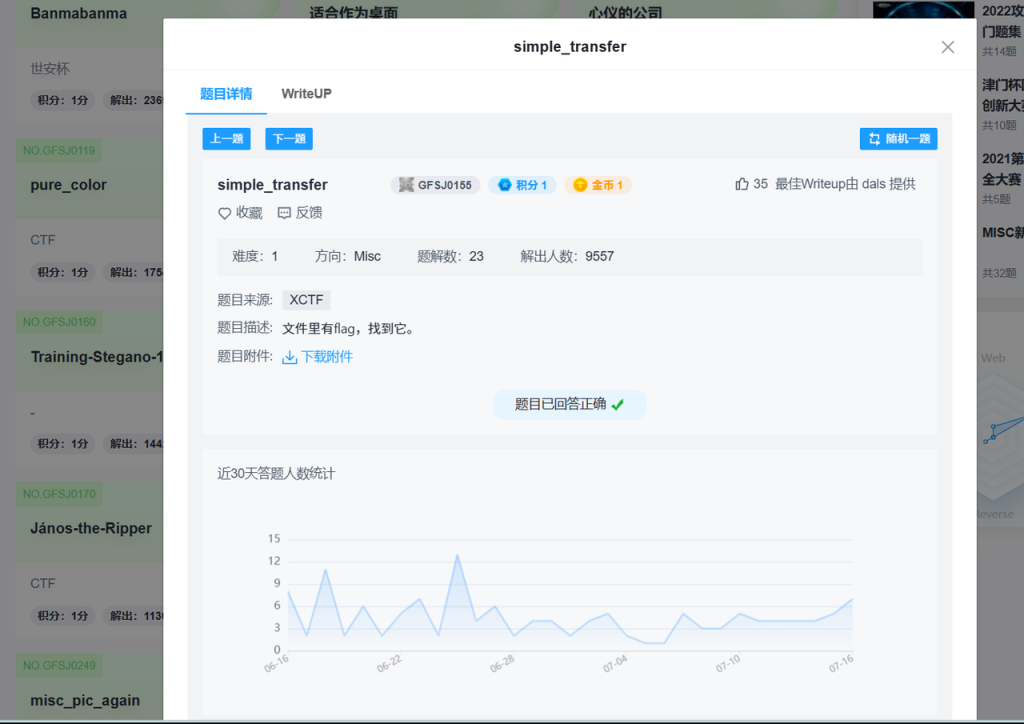Open the János-the-Ripper challenge card
This screenshot has width=1024, height=724.
(91, 528)
